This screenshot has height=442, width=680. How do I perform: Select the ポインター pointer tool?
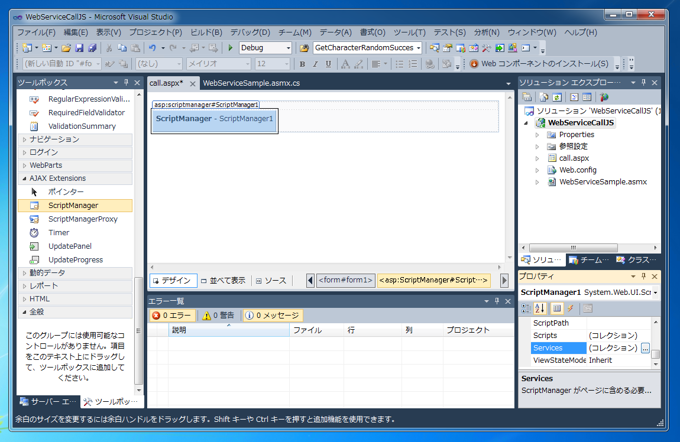(75, 191)
